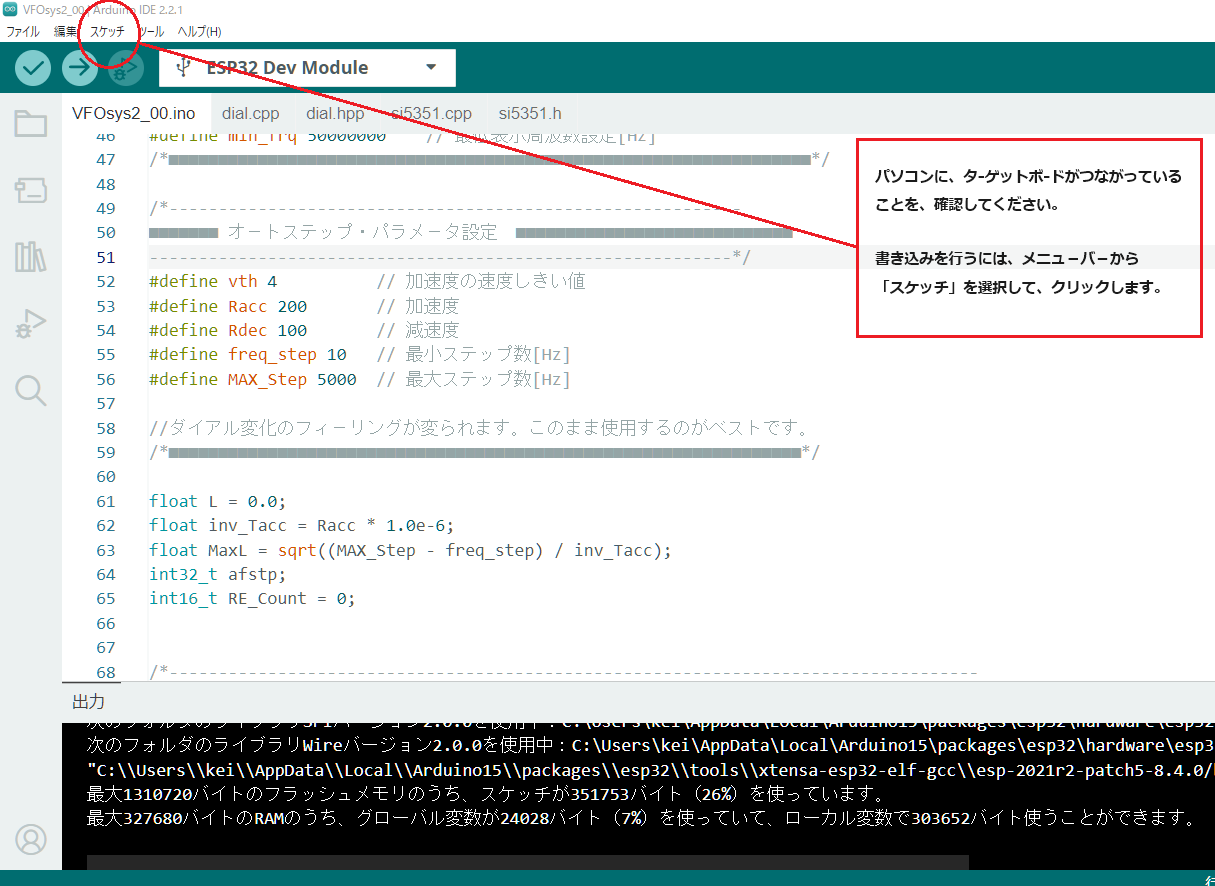Click the Verify checkmark button
This screenshot has height=886, width=1215.
click(33, 68)
